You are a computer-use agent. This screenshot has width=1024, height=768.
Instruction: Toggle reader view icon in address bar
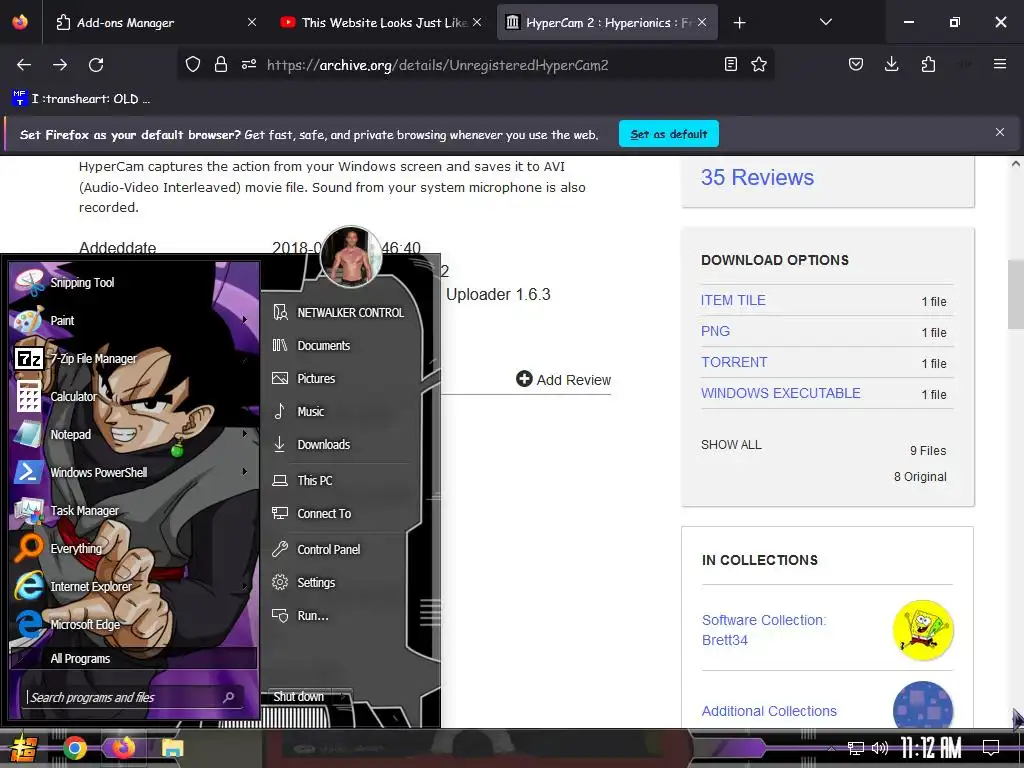731,64
